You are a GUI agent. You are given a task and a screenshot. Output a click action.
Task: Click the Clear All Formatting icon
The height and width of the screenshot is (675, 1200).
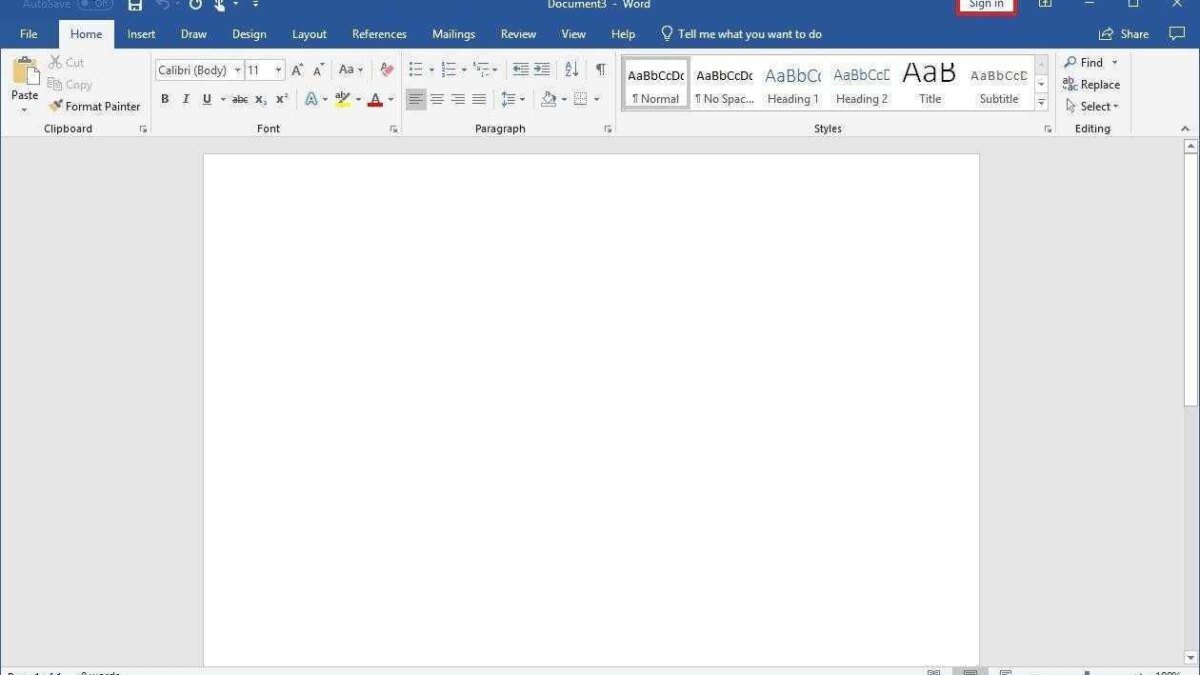point(387,70)
